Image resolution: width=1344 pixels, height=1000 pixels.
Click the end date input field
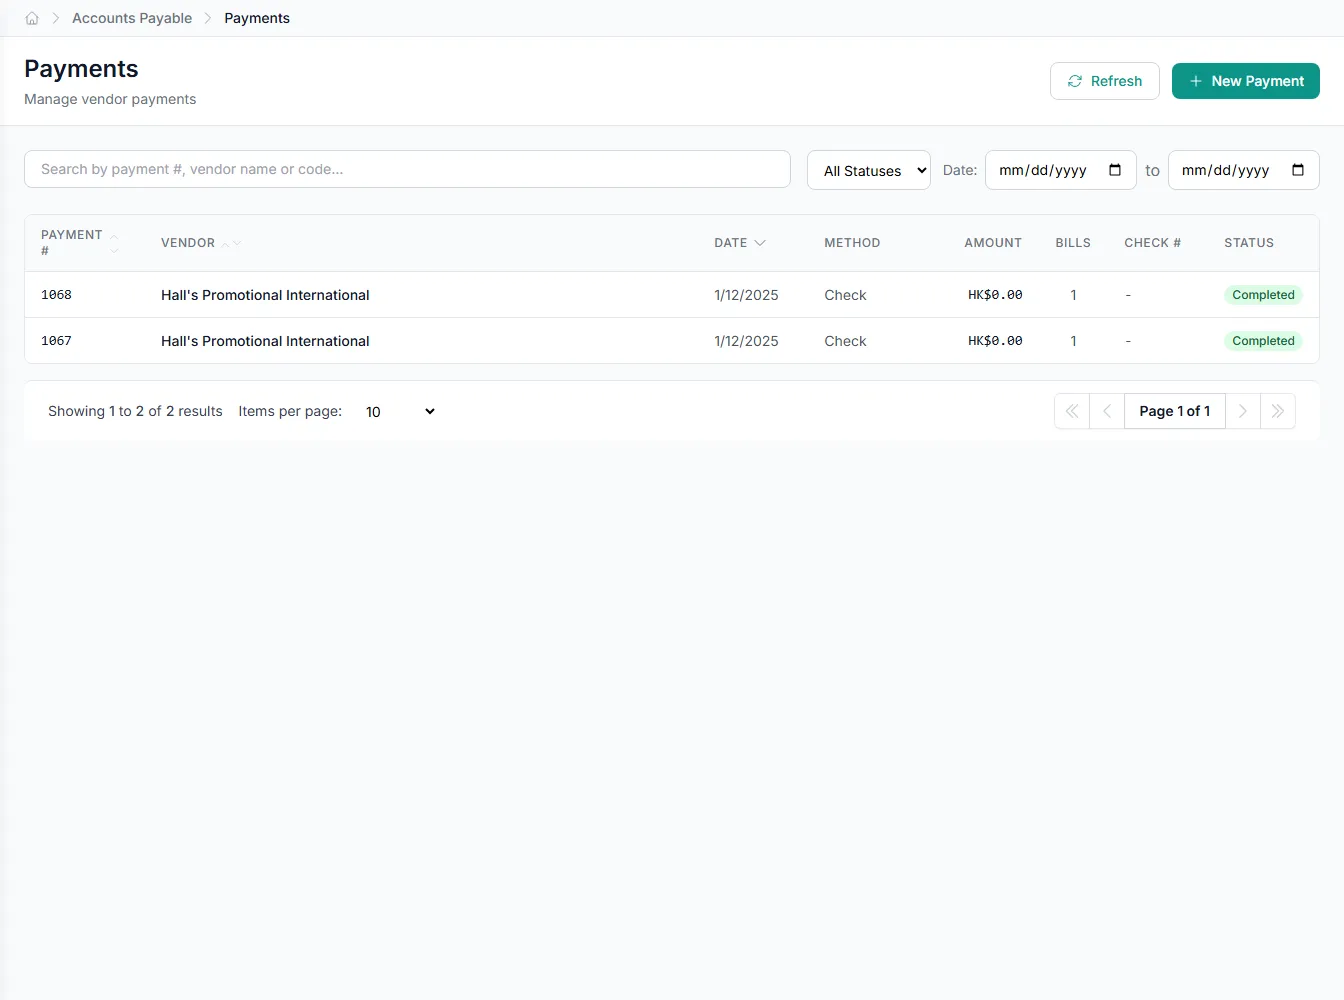coord(1244,170)
